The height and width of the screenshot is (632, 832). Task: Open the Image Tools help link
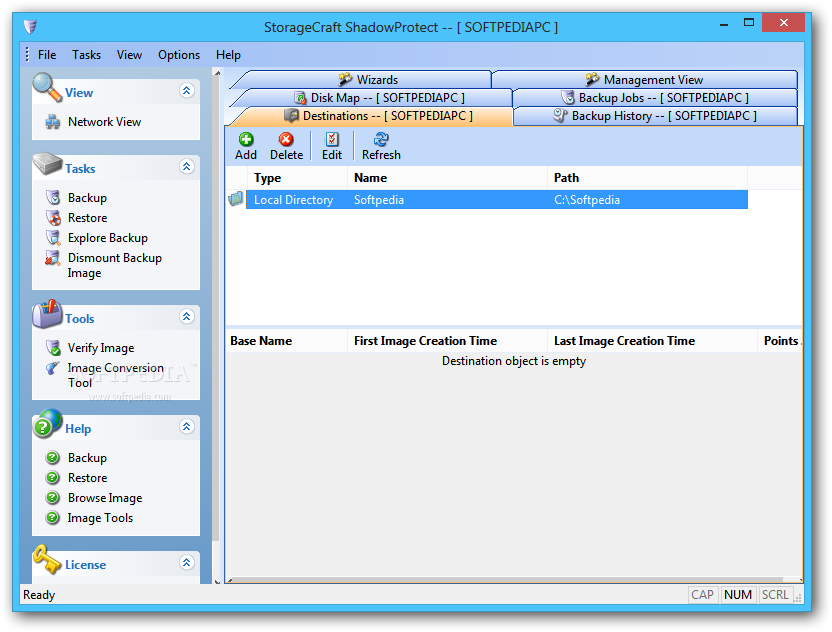pyautogui.click(x=100, y=518)
